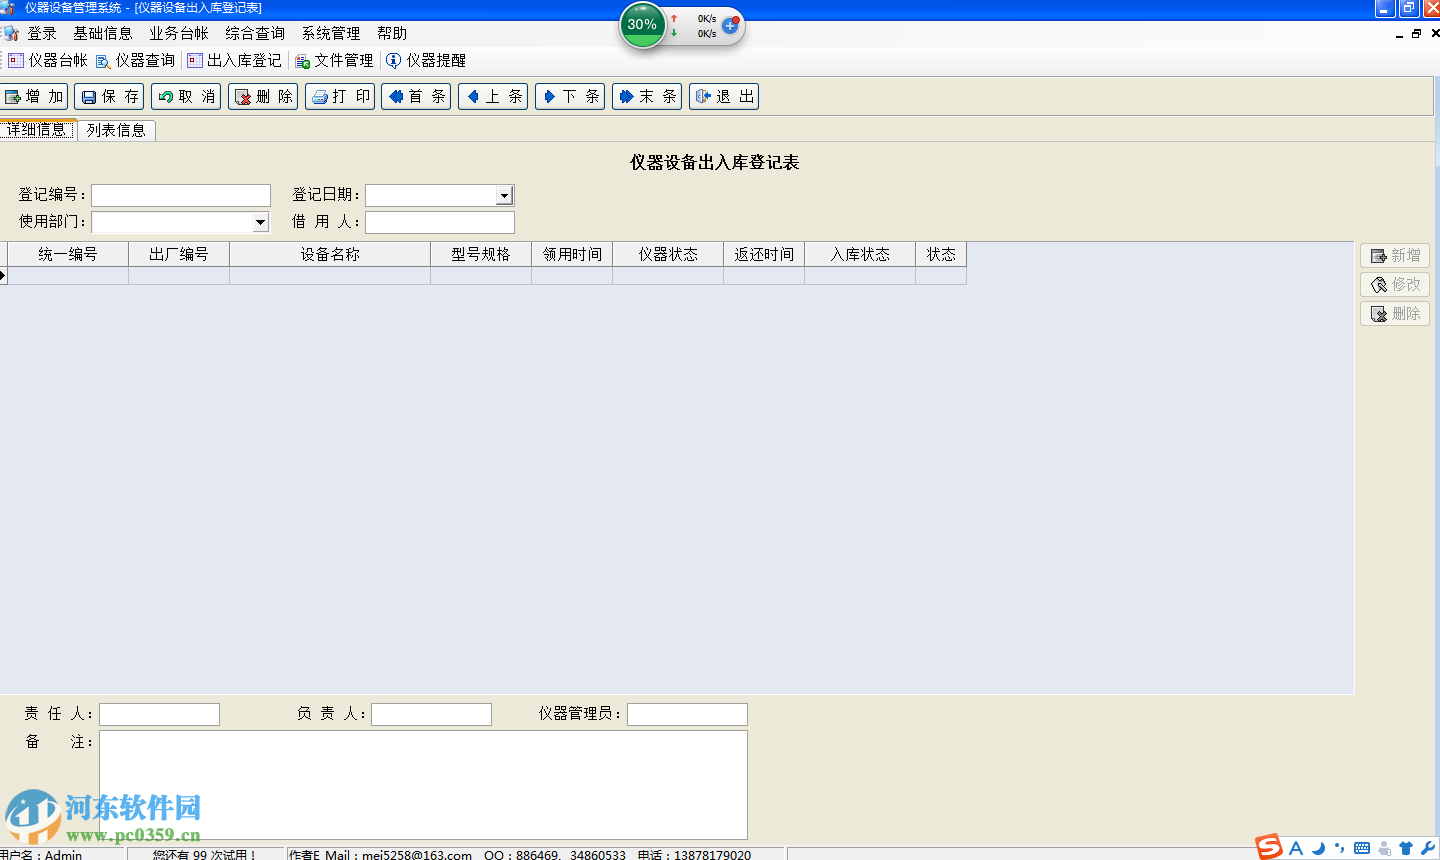Focus the 登记编号 input field
This screenshot has width=1440, height=860.
181,195
